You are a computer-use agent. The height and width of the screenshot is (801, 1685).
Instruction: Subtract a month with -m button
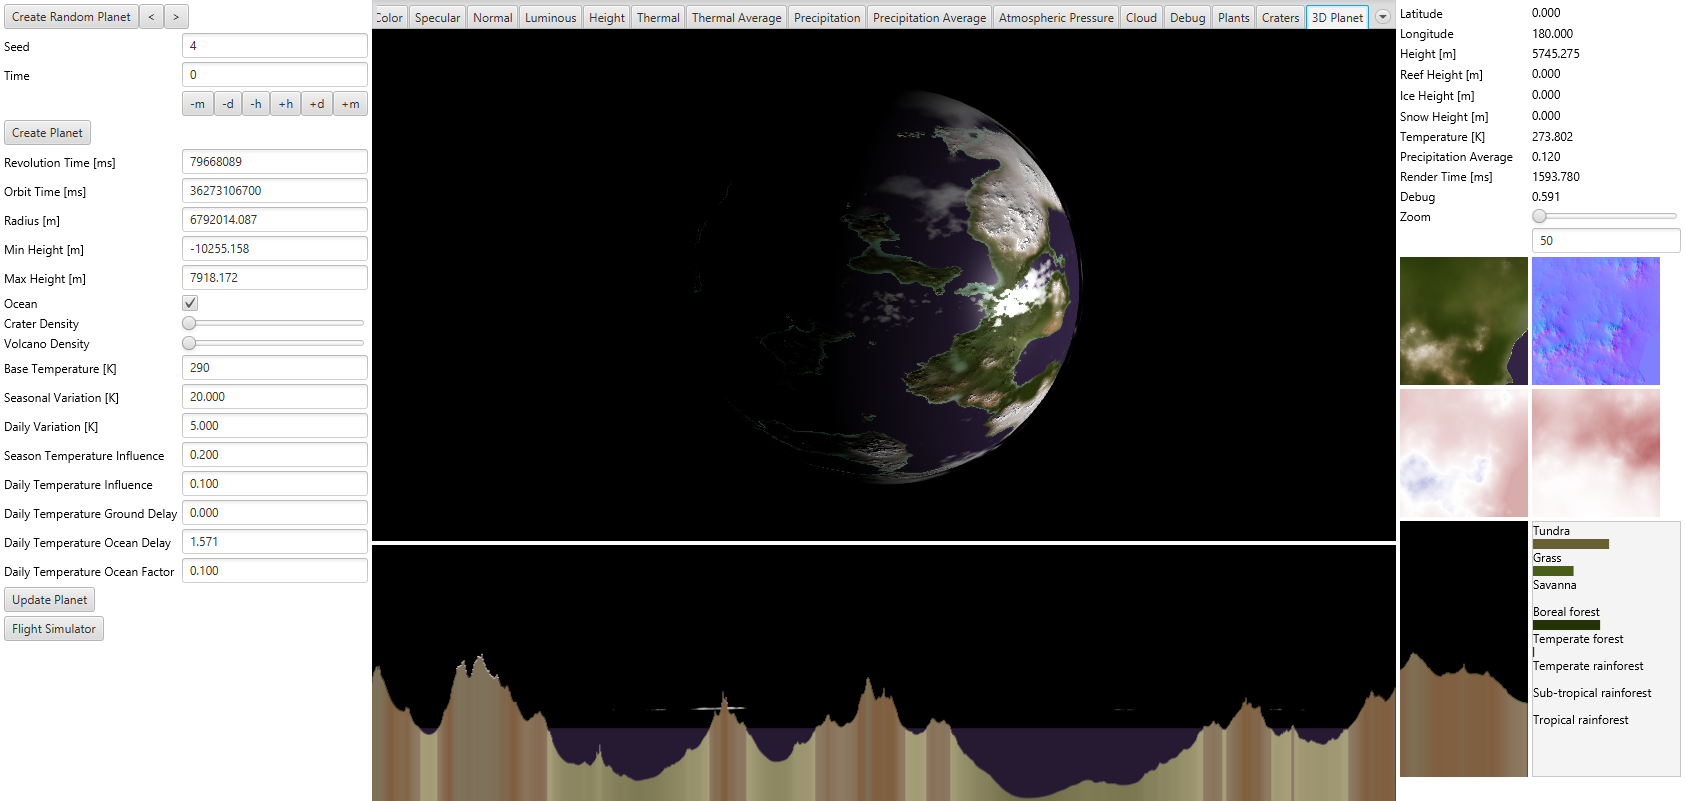pos(198,104)
